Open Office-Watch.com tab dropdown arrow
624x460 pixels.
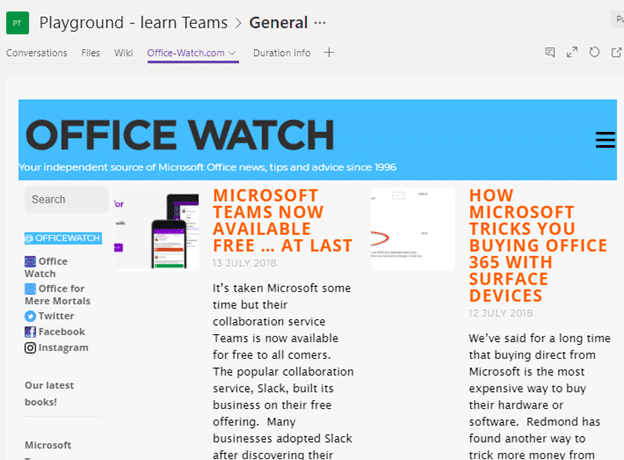click(233, 54)
